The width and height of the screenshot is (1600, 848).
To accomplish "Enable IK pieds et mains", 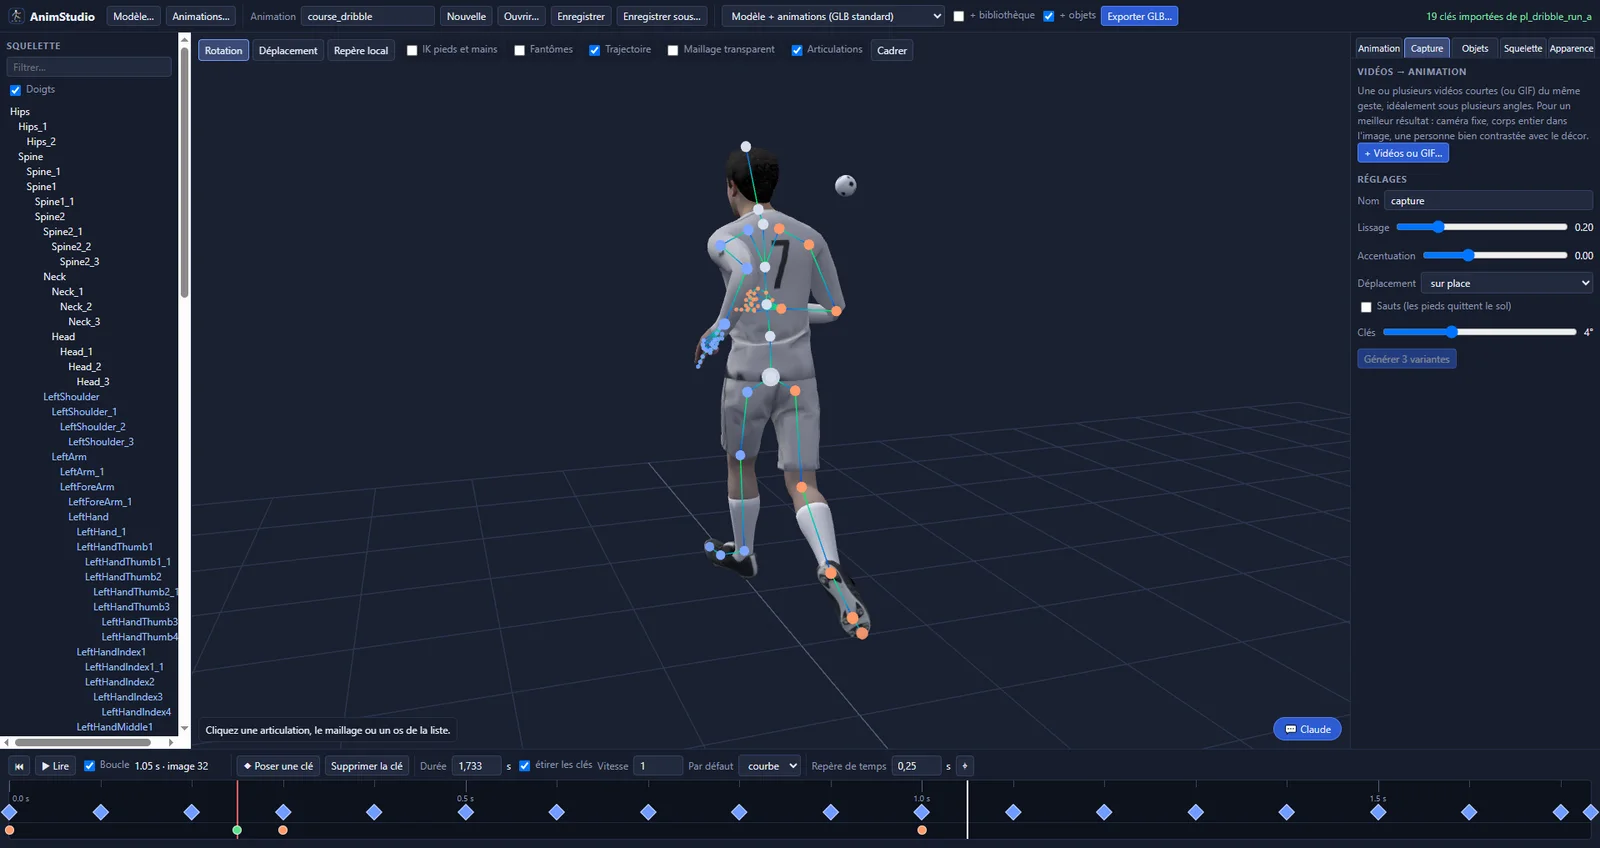I will tap(412, 50).
